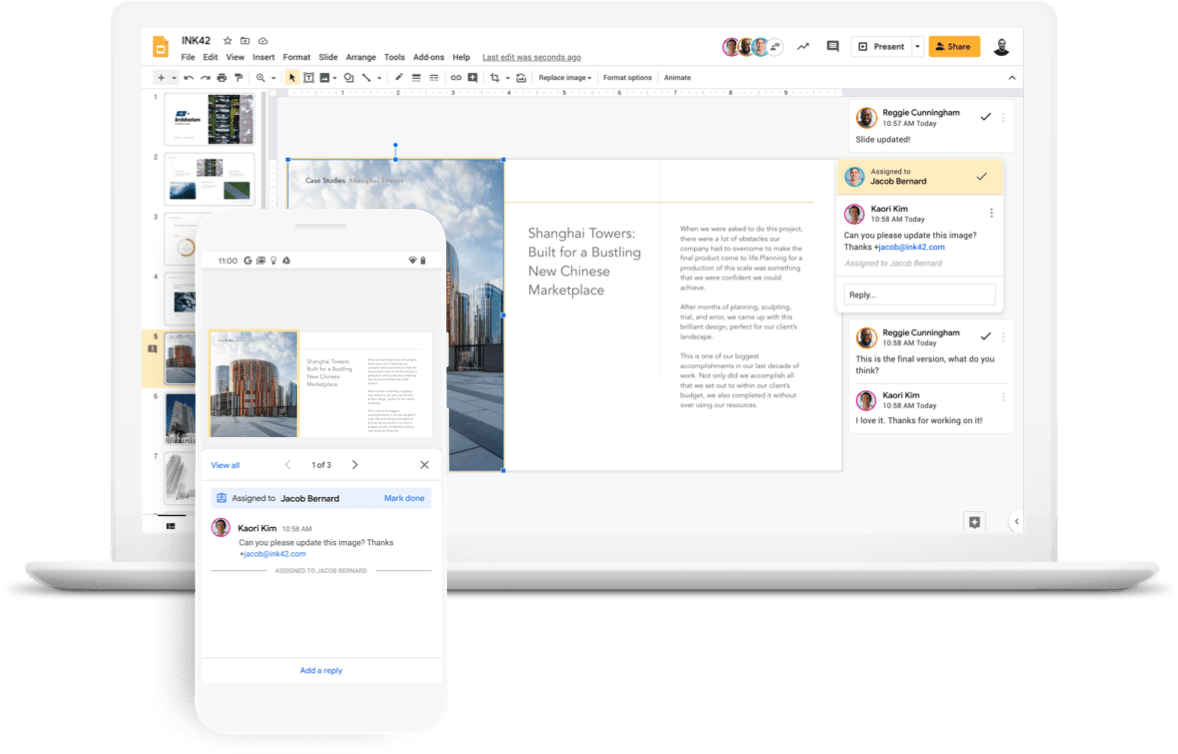Expand the insert image dropdown arrow

(x=335, y=77)
